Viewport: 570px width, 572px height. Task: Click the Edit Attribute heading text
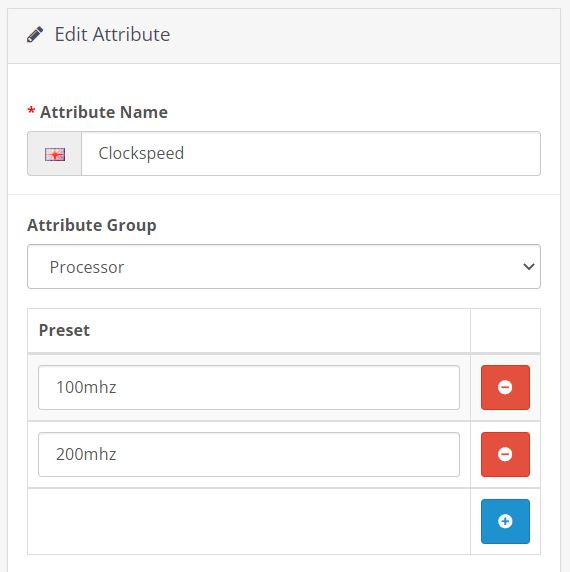[x=112, y=35]
